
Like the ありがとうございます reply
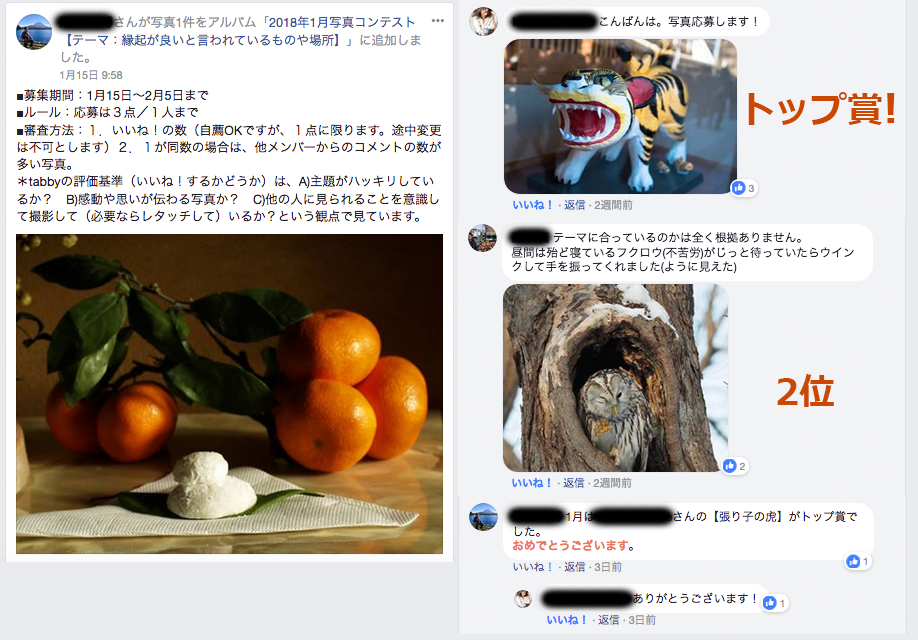pyautogui.click(x=567, y=620)
